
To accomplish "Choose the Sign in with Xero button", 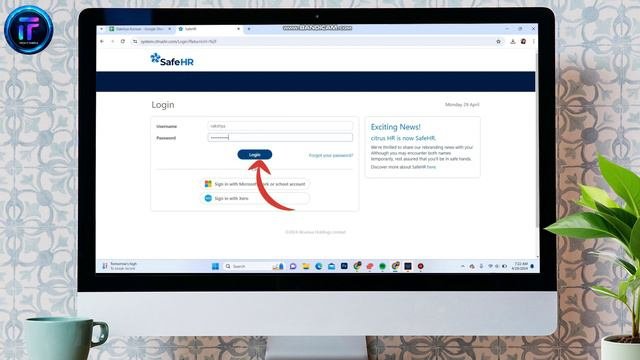I will (256, 198).
